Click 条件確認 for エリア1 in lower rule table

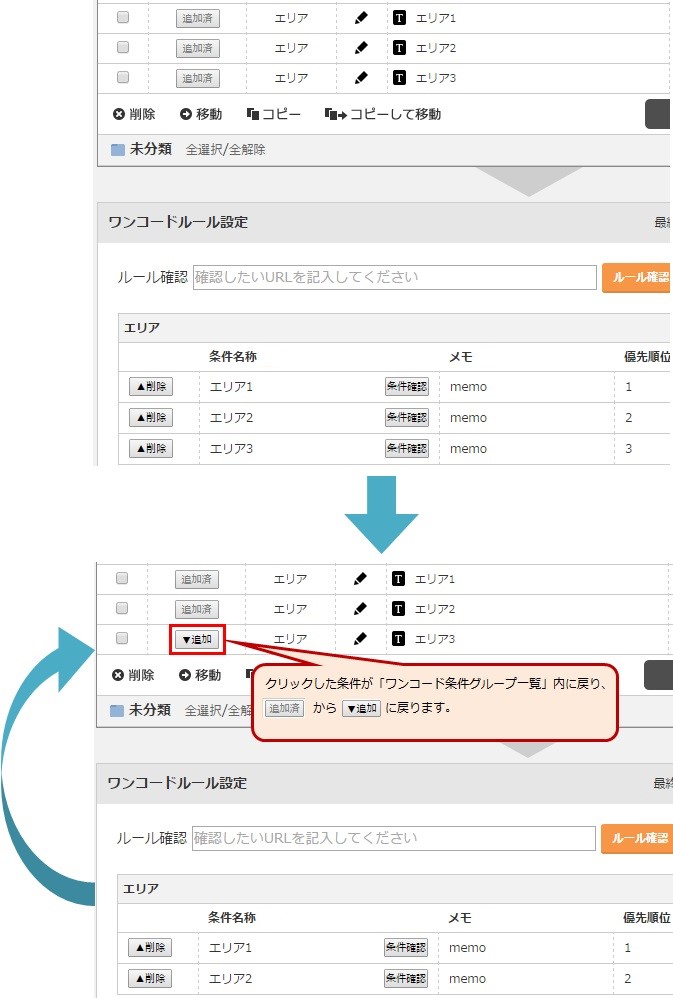click(406, 947)
